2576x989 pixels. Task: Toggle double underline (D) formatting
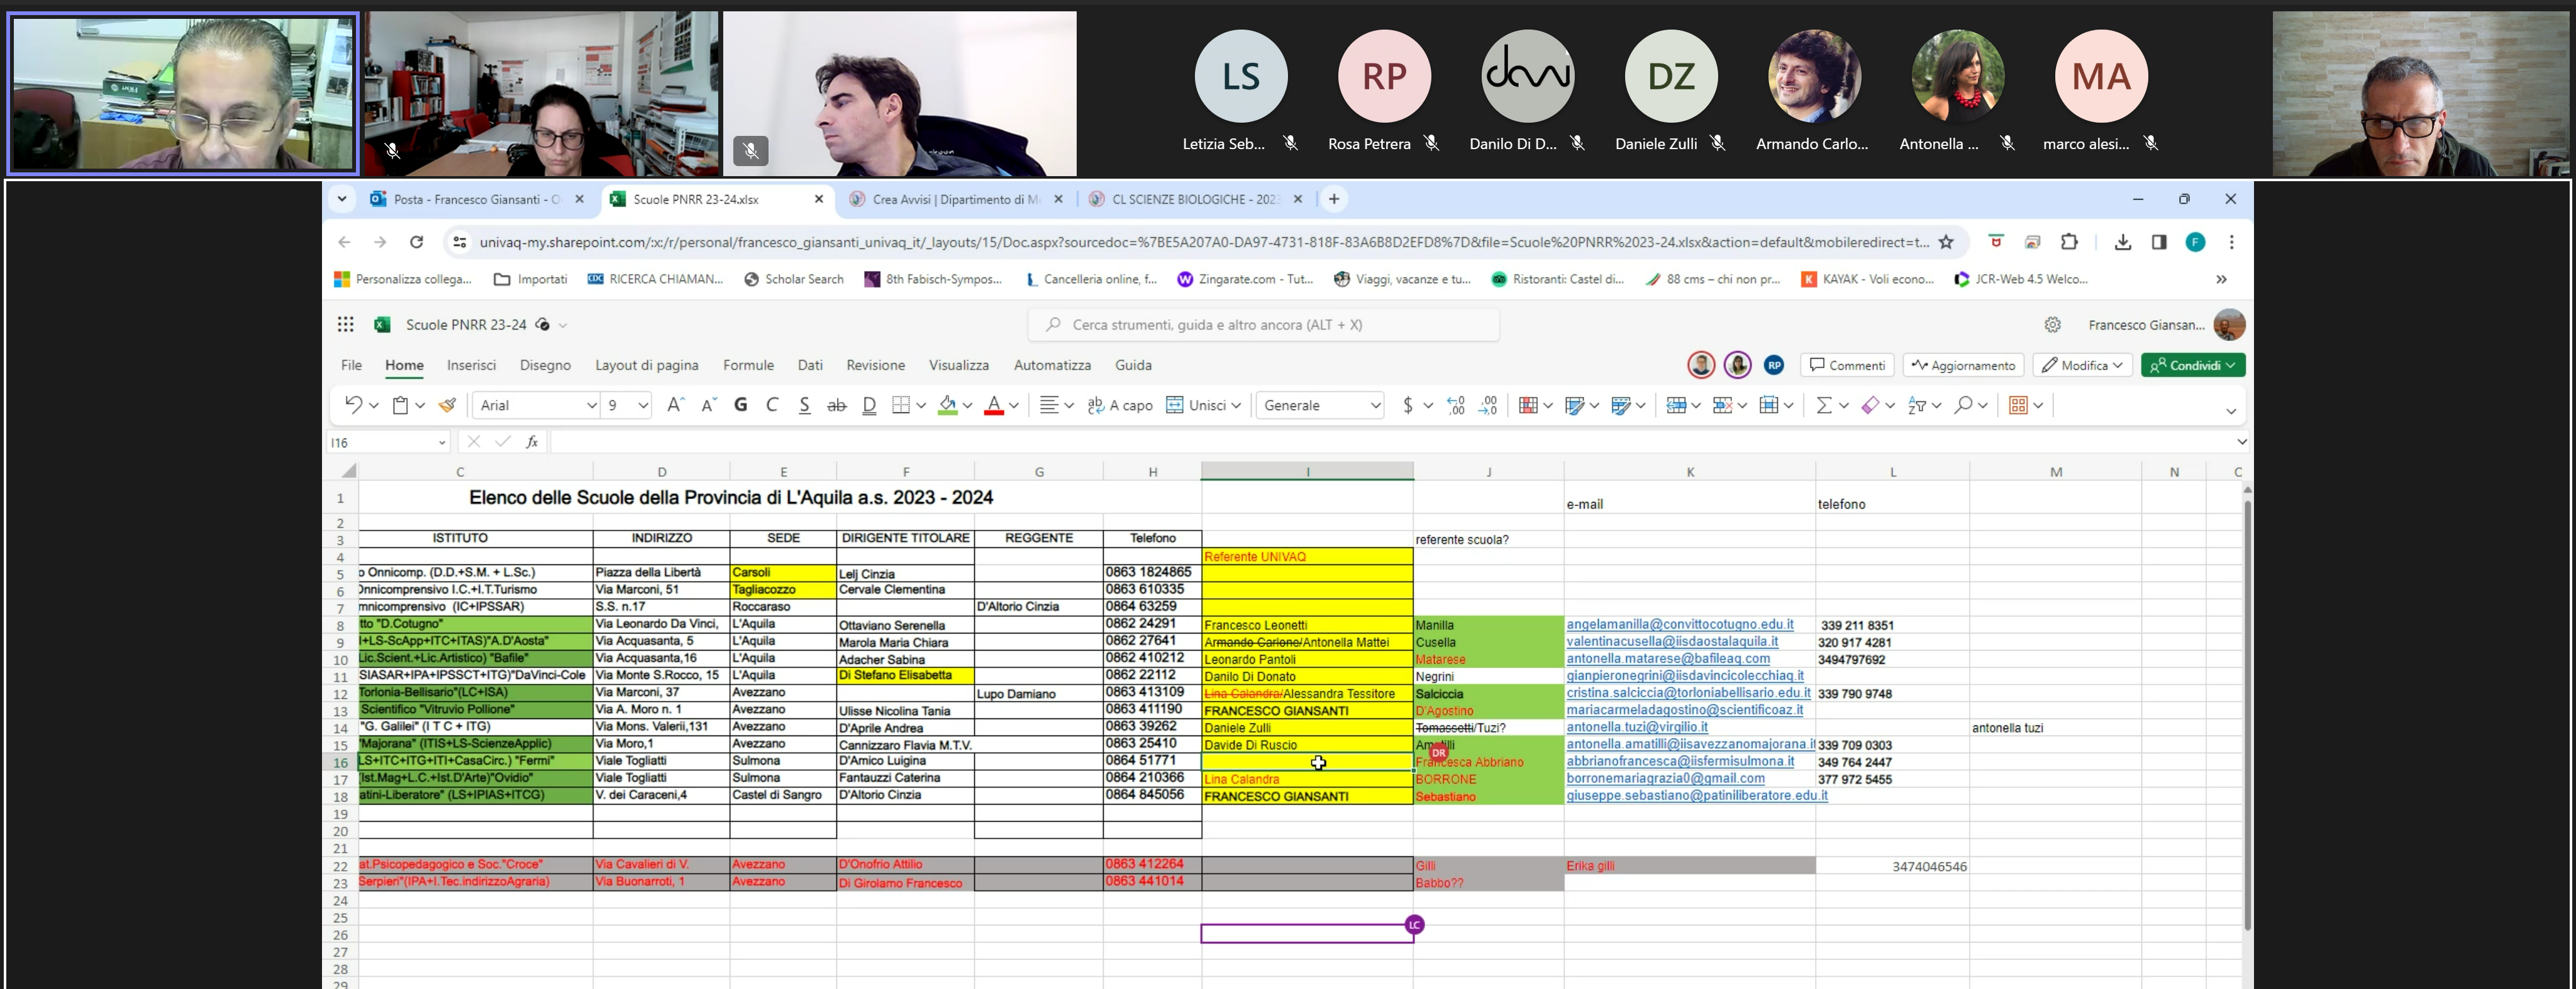click(x=869, y=405)
